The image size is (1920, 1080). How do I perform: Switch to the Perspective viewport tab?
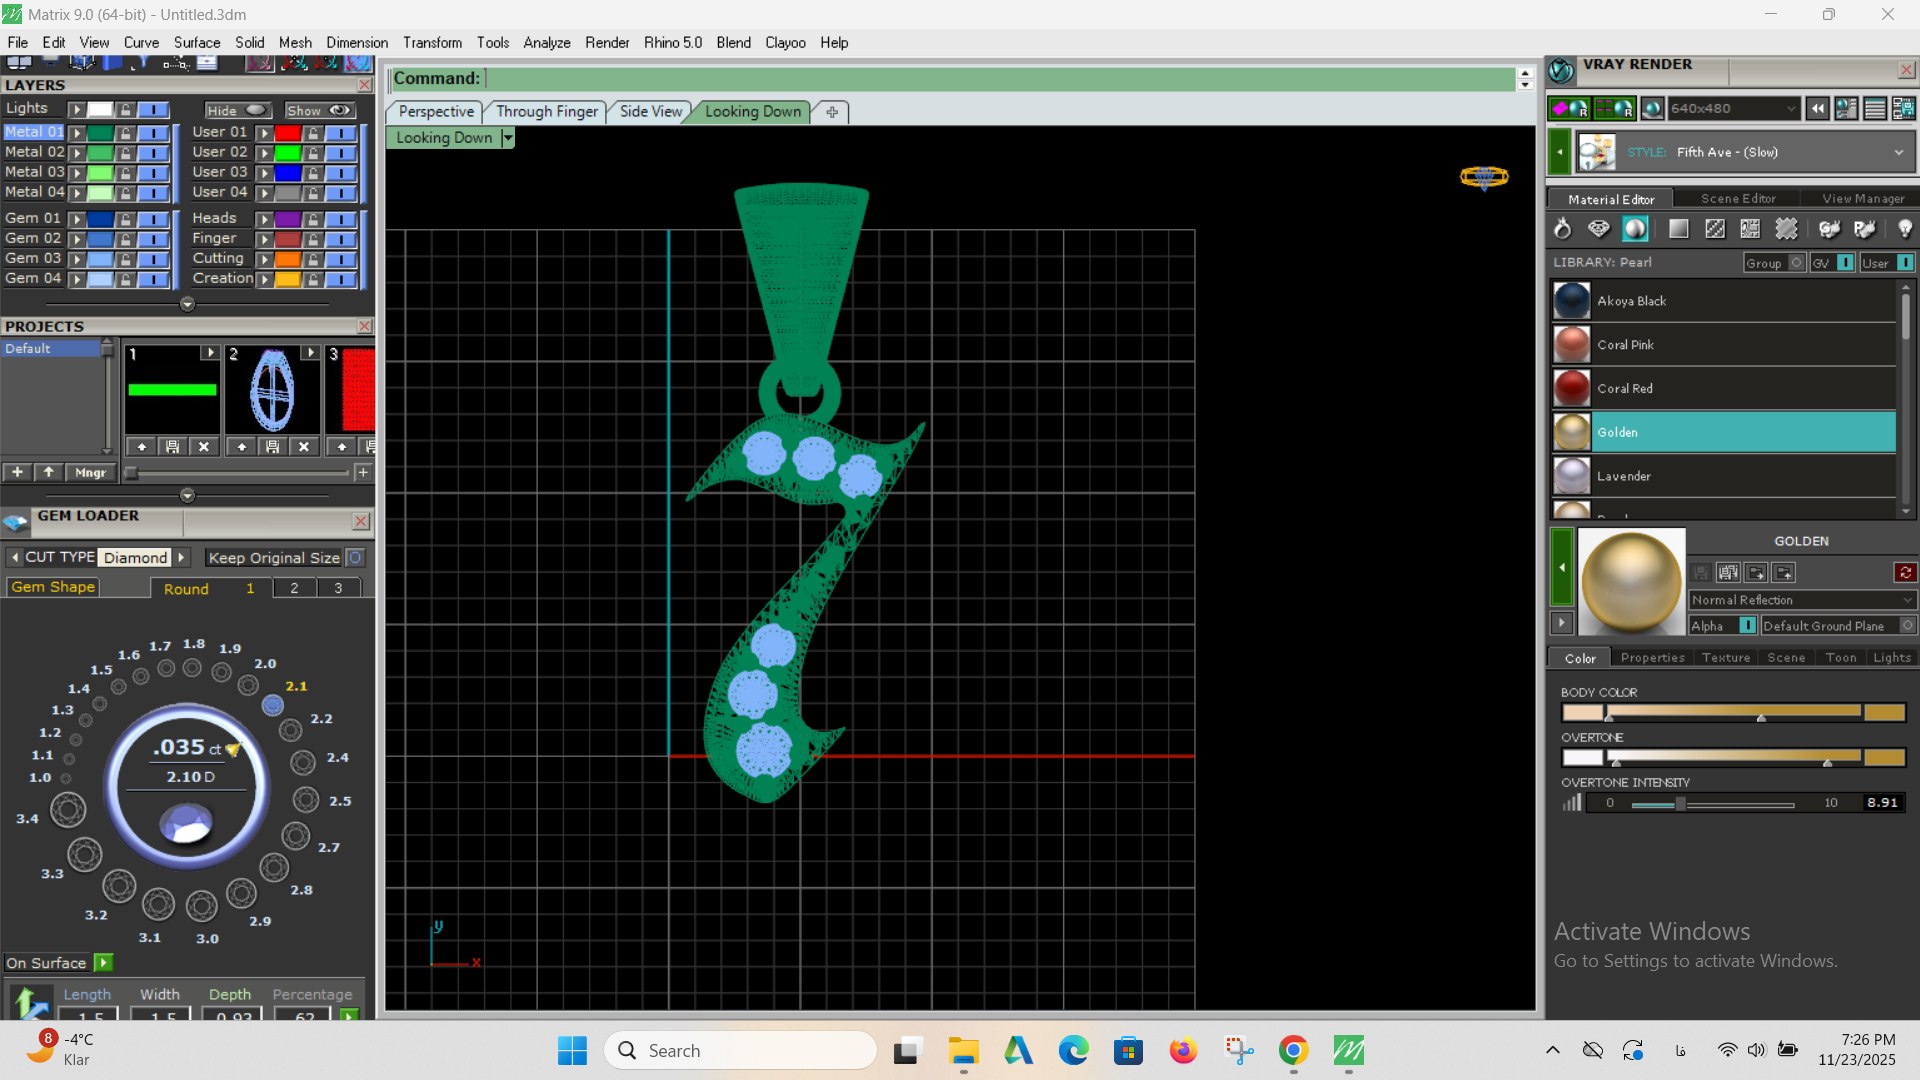[436, 112]
